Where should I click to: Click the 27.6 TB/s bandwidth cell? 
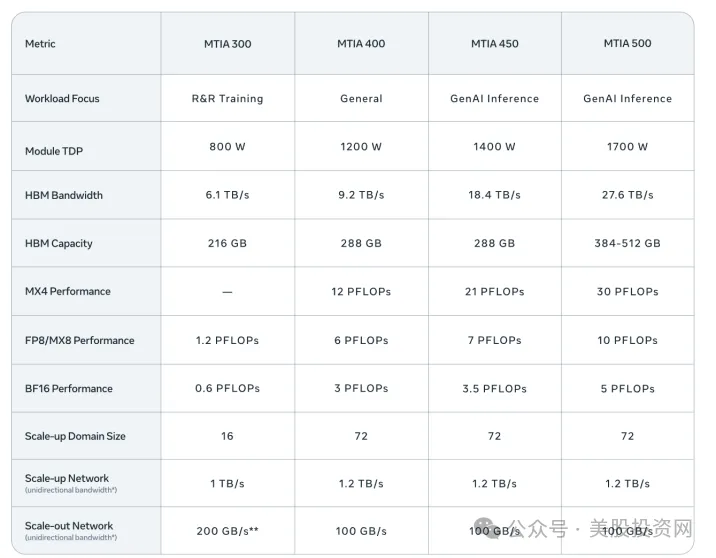pyautogui.click(x=627, y=195)
